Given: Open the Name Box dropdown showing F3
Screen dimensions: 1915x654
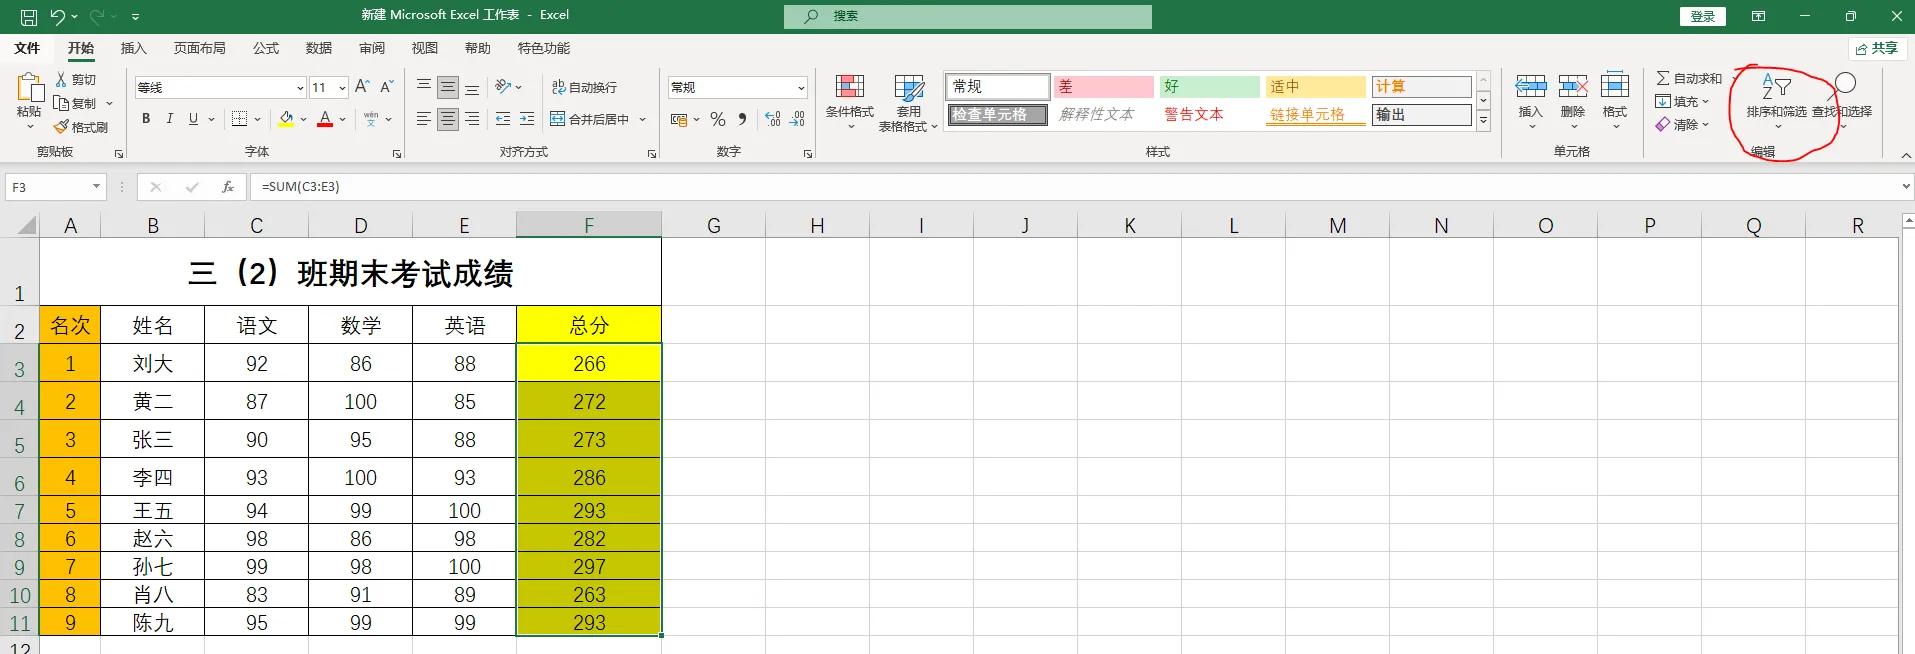Looking at the screenshot, I should point(96,187).
